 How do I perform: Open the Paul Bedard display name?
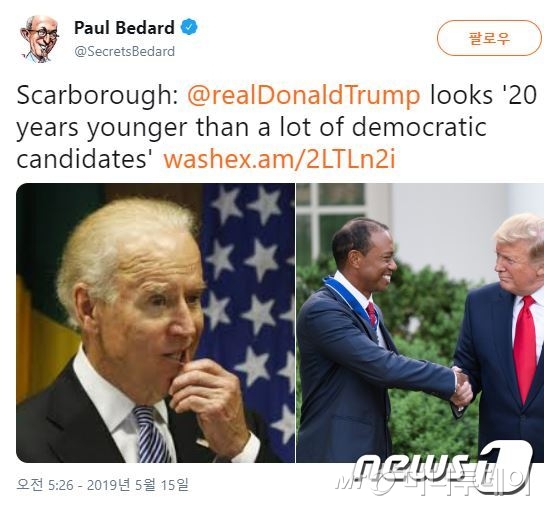pos(124,28)
